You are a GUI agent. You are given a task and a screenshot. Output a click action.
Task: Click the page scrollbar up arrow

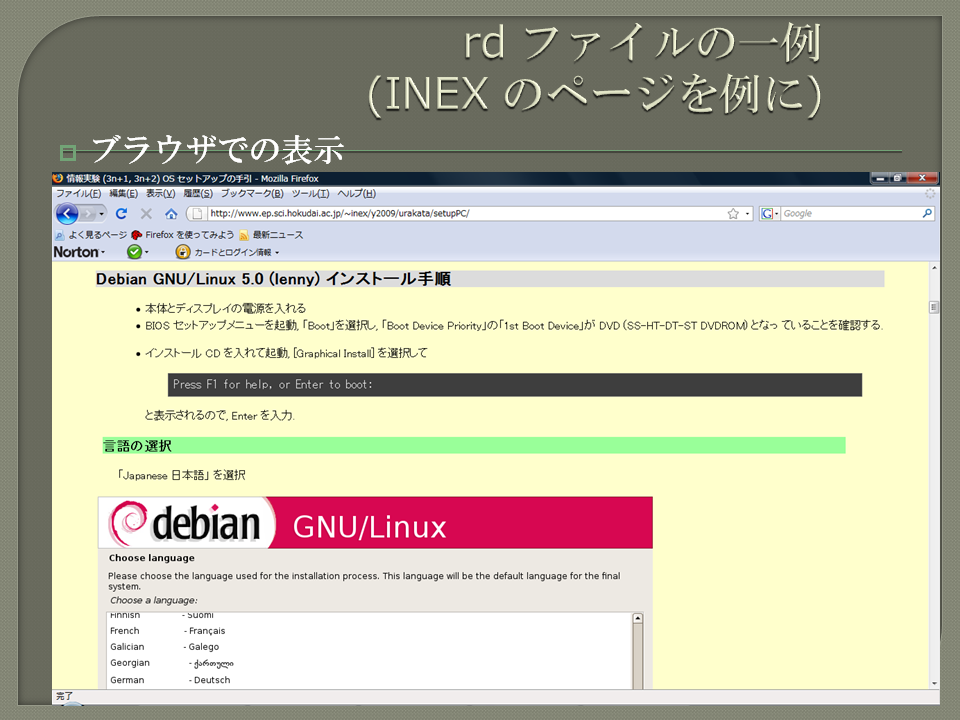point(934,268)
